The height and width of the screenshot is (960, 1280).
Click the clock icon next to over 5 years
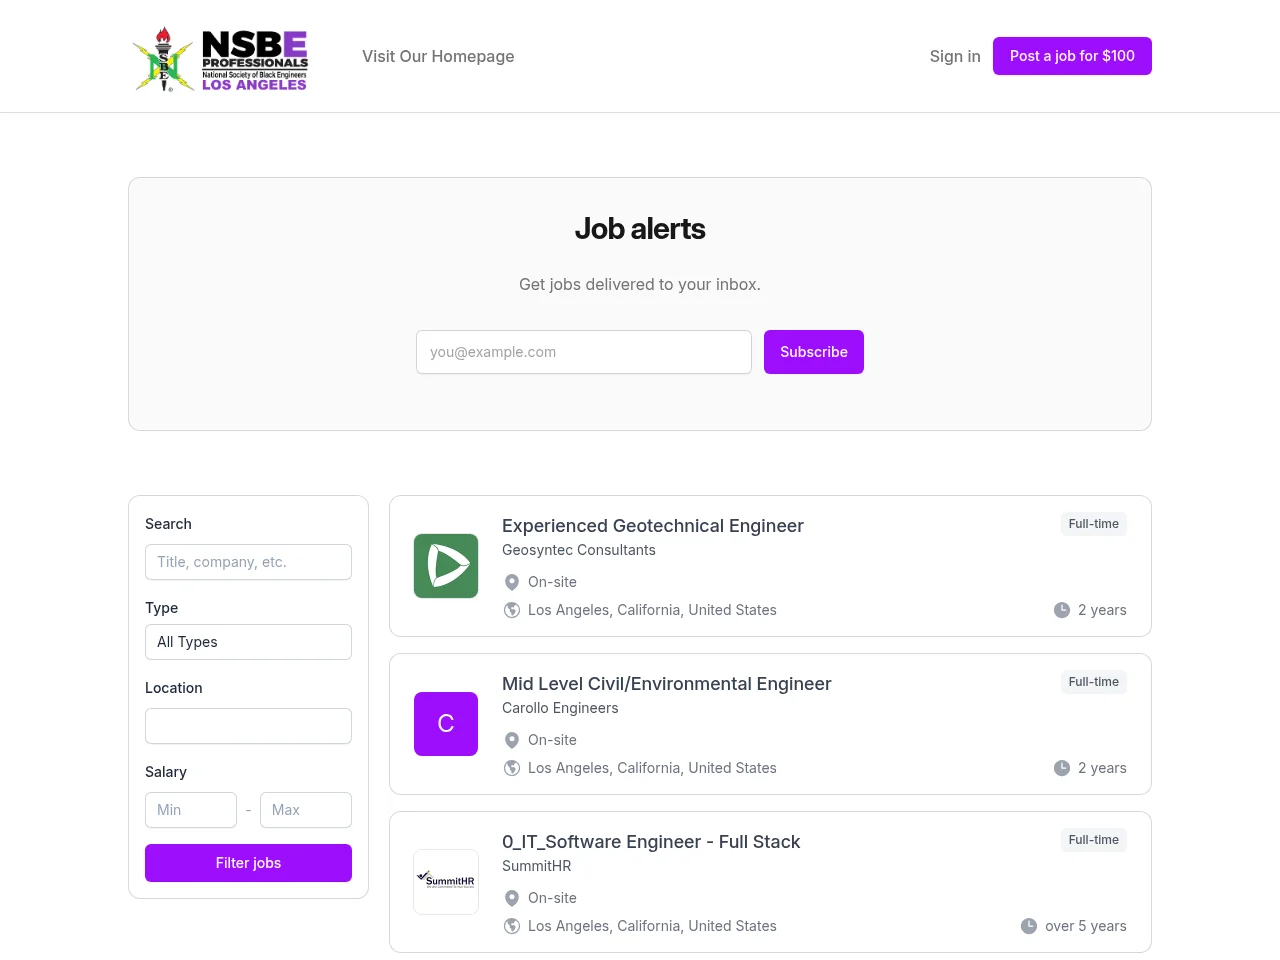(1029, 926)
